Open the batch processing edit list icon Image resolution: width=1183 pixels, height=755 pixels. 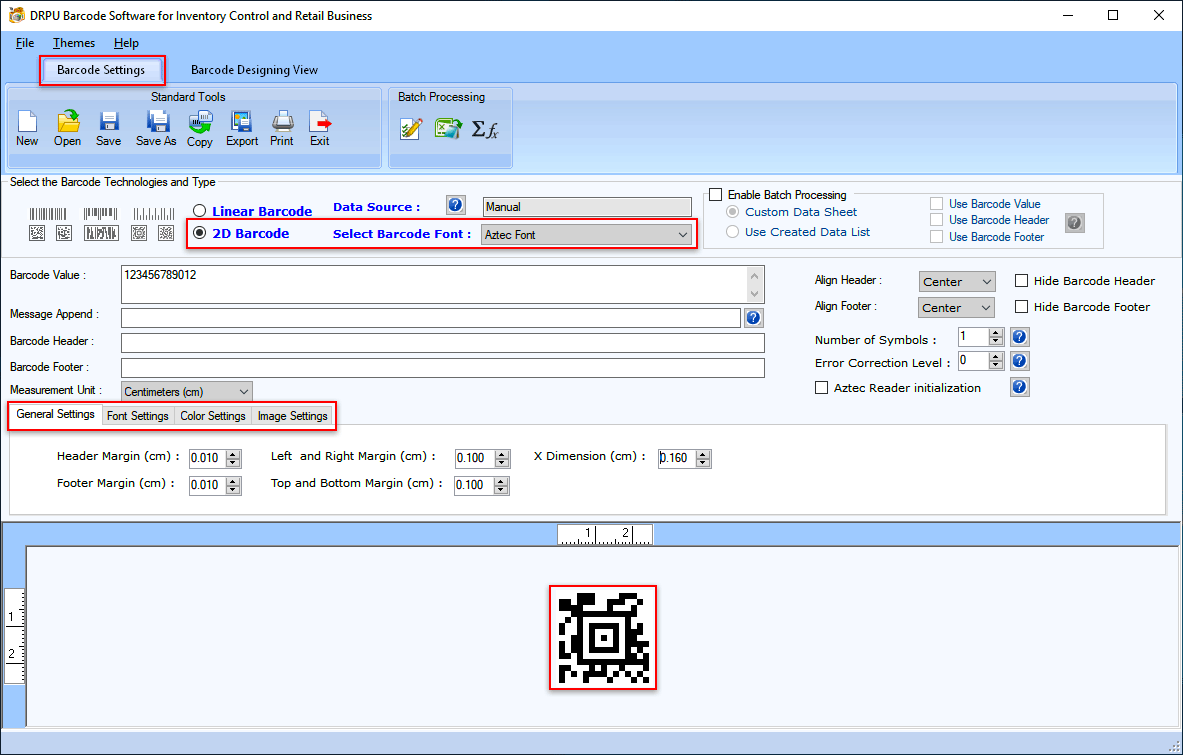pyautogui.click(x=411, y=129)
